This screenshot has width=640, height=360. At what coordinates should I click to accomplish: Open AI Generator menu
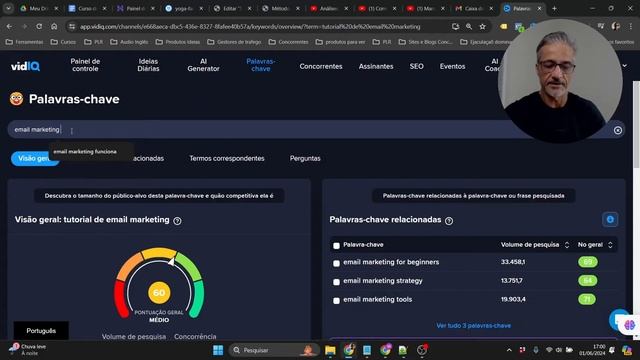click(203, 65)
